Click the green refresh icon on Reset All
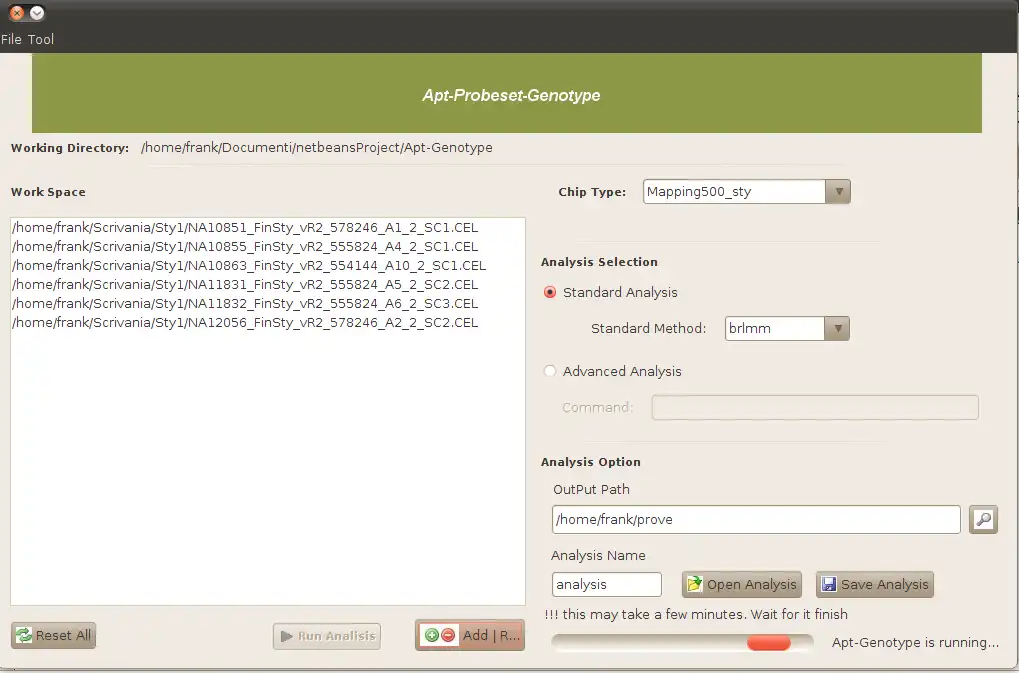Screen dimensions: 1019x673 [x=24, y=635]
